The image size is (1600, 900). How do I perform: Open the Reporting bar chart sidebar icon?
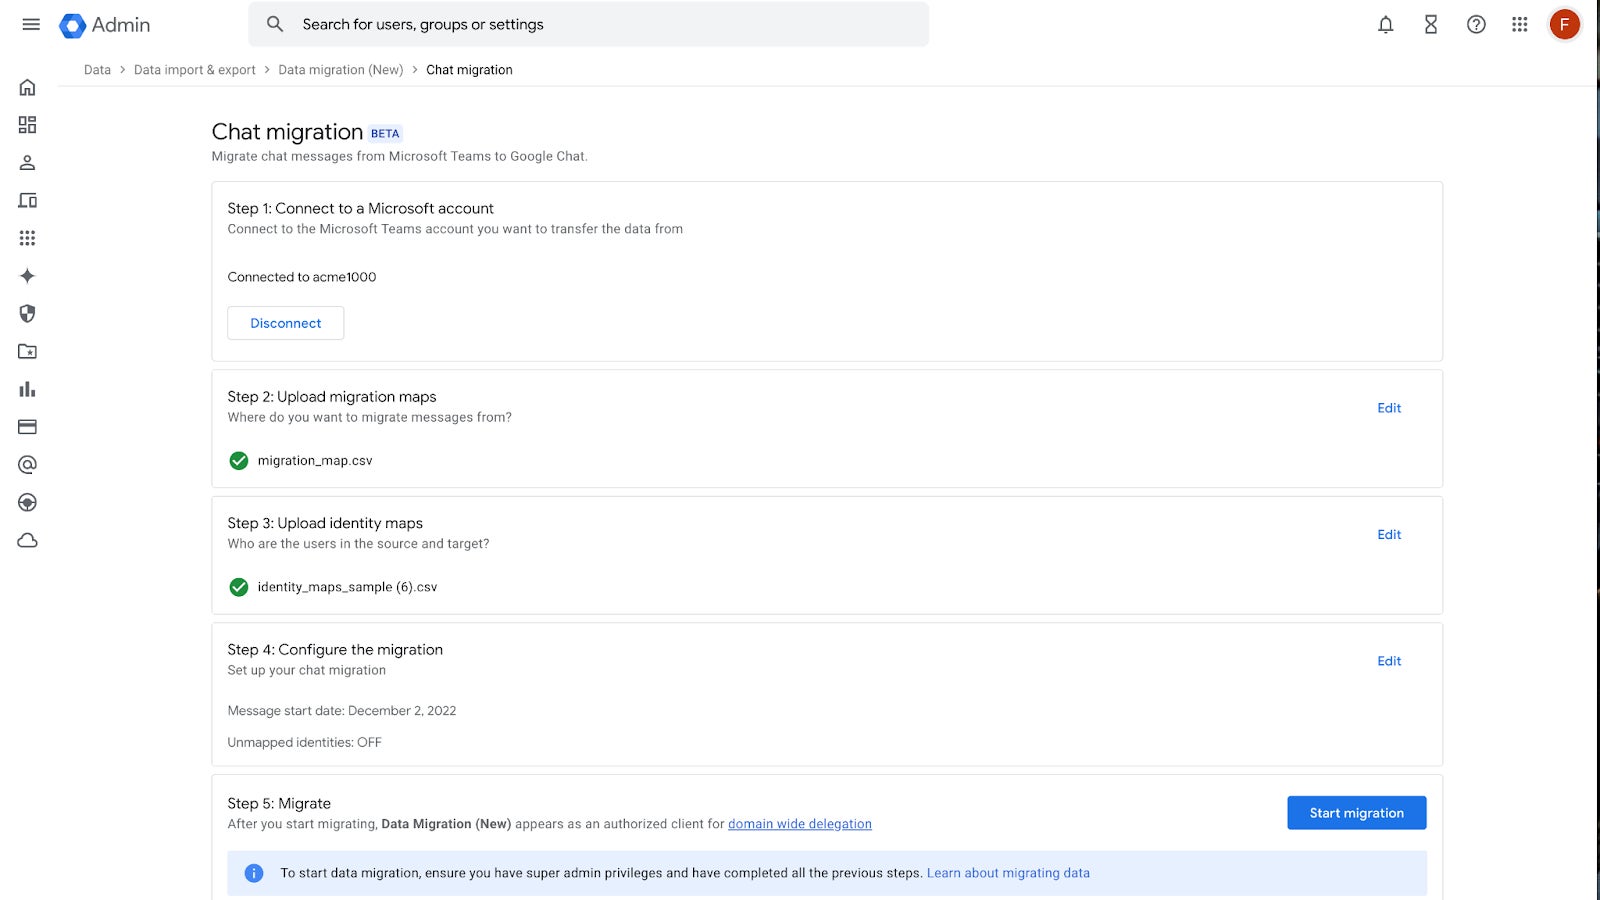click(x=27, y=389)
